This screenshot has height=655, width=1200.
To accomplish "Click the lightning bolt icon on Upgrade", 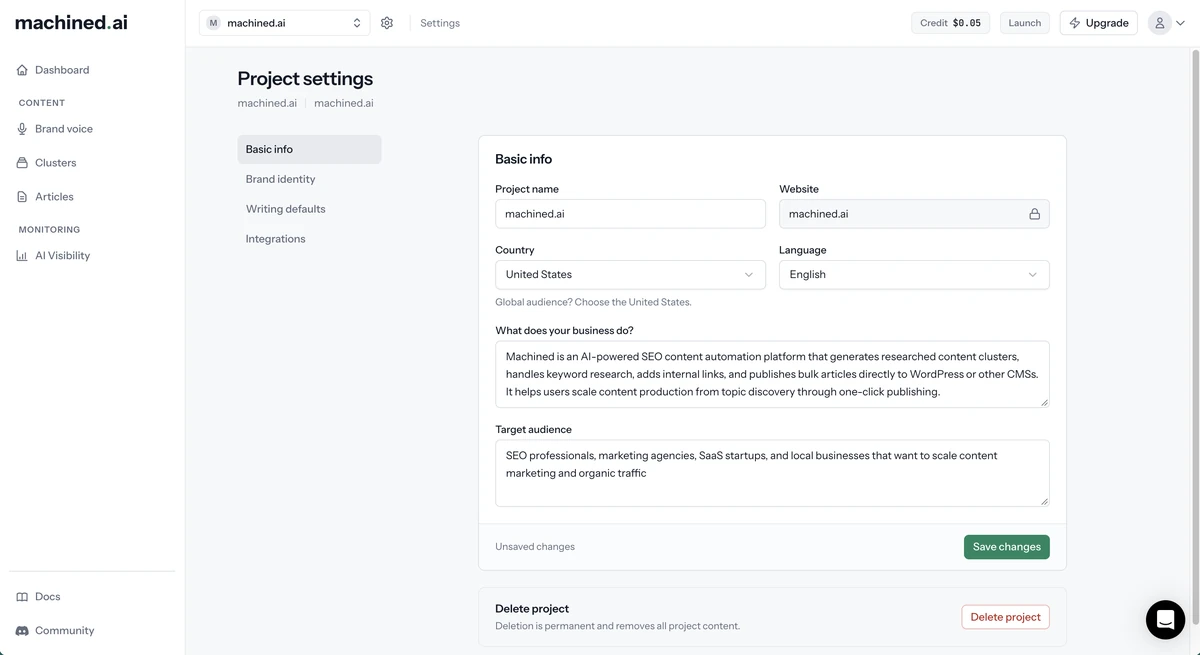I will click(x=1075, y=23).
